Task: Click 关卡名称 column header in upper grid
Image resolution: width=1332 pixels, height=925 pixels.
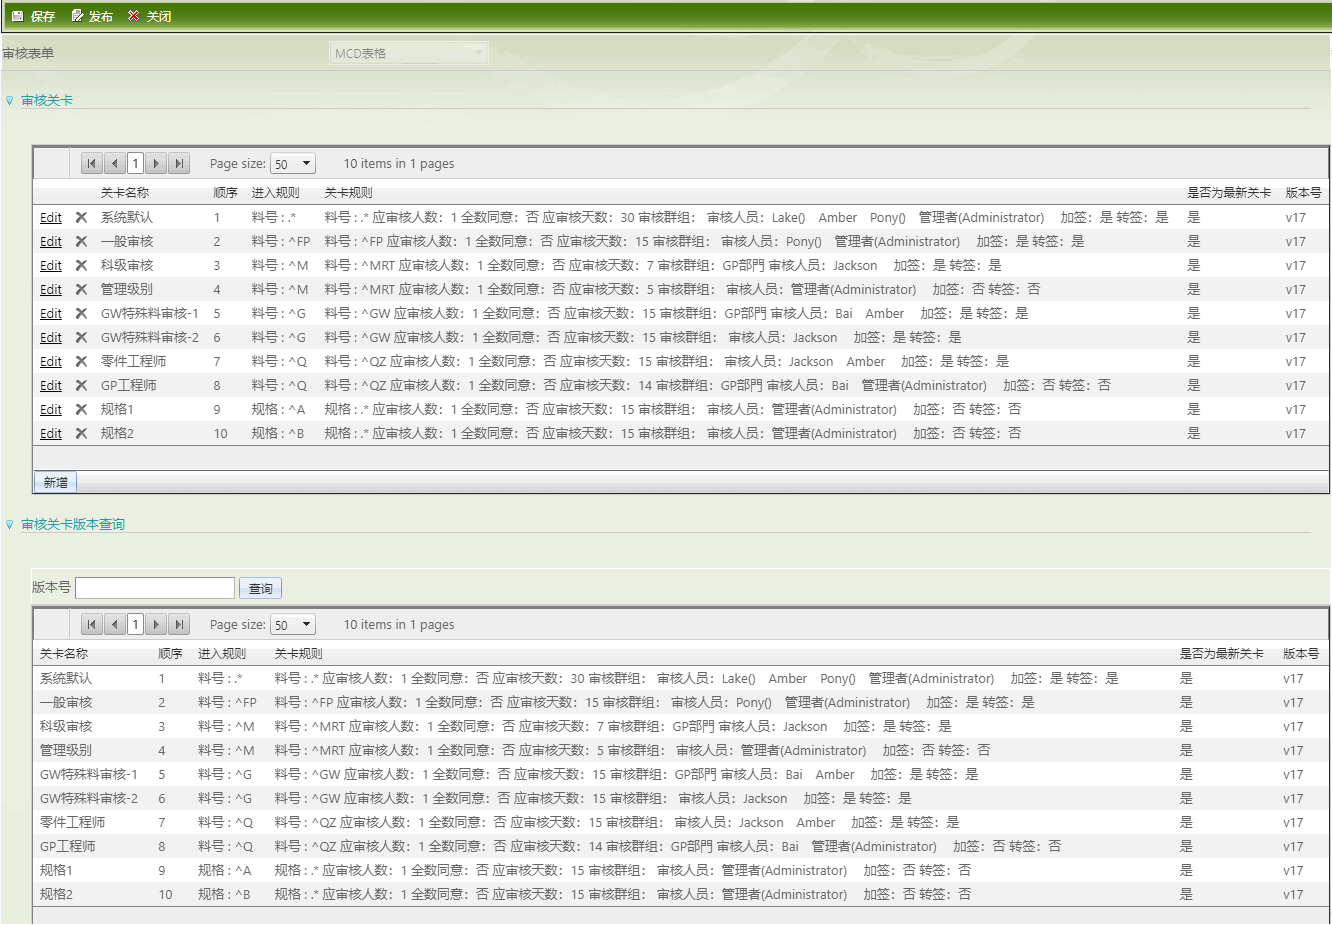Action: click(125, 192)
